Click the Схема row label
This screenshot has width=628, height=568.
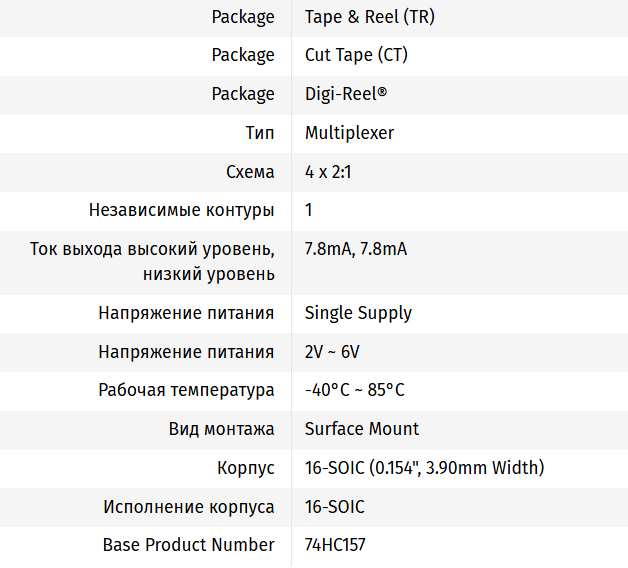(250, 172)
